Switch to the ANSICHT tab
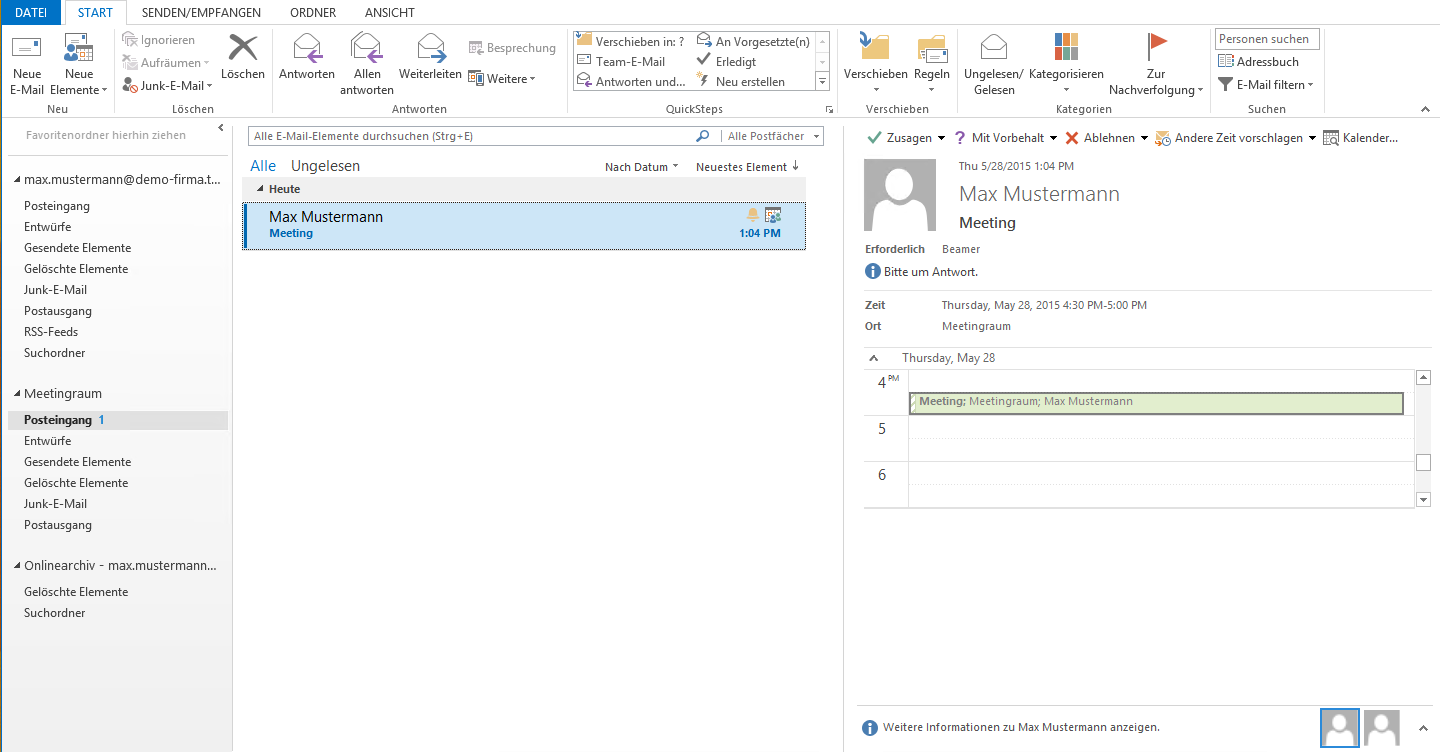The width and height of the screenshot is (1440, 752). [x=390, y=13]
